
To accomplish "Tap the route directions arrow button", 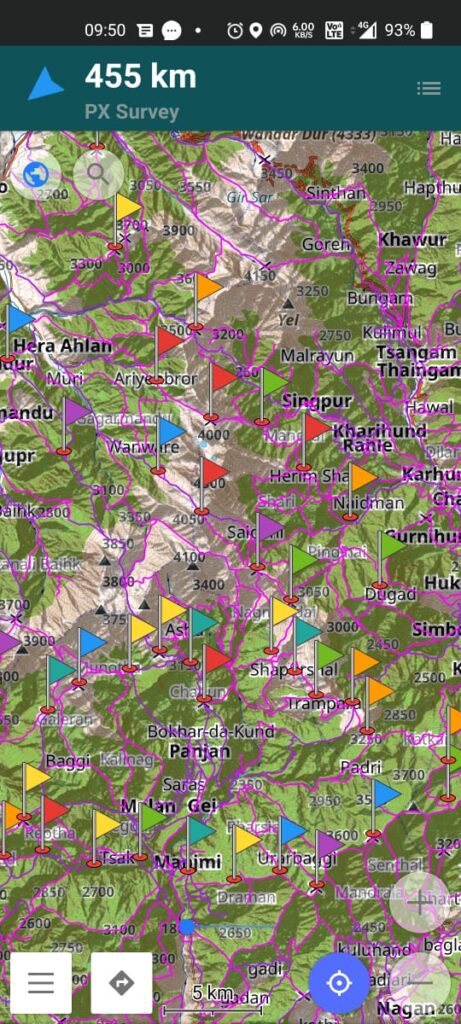I will tap(121, 982).
